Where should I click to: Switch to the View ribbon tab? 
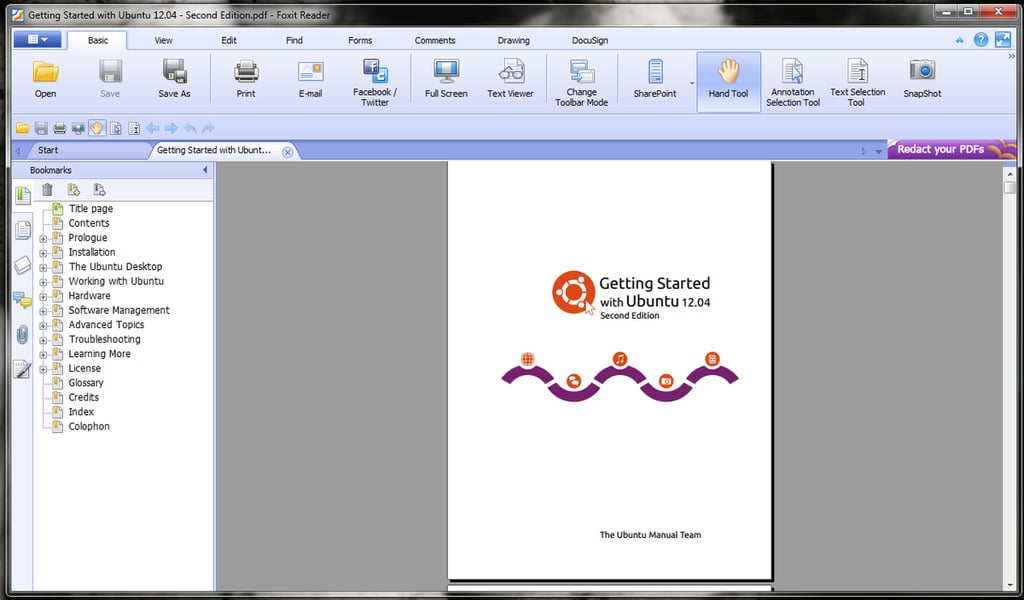pyautogui.click(x=163, y=40)
